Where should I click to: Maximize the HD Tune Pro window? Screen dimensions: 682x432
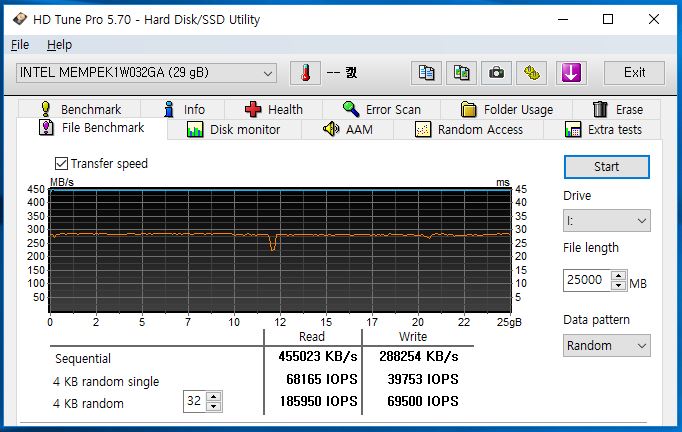pyautogui.click(x=608, y=19)
